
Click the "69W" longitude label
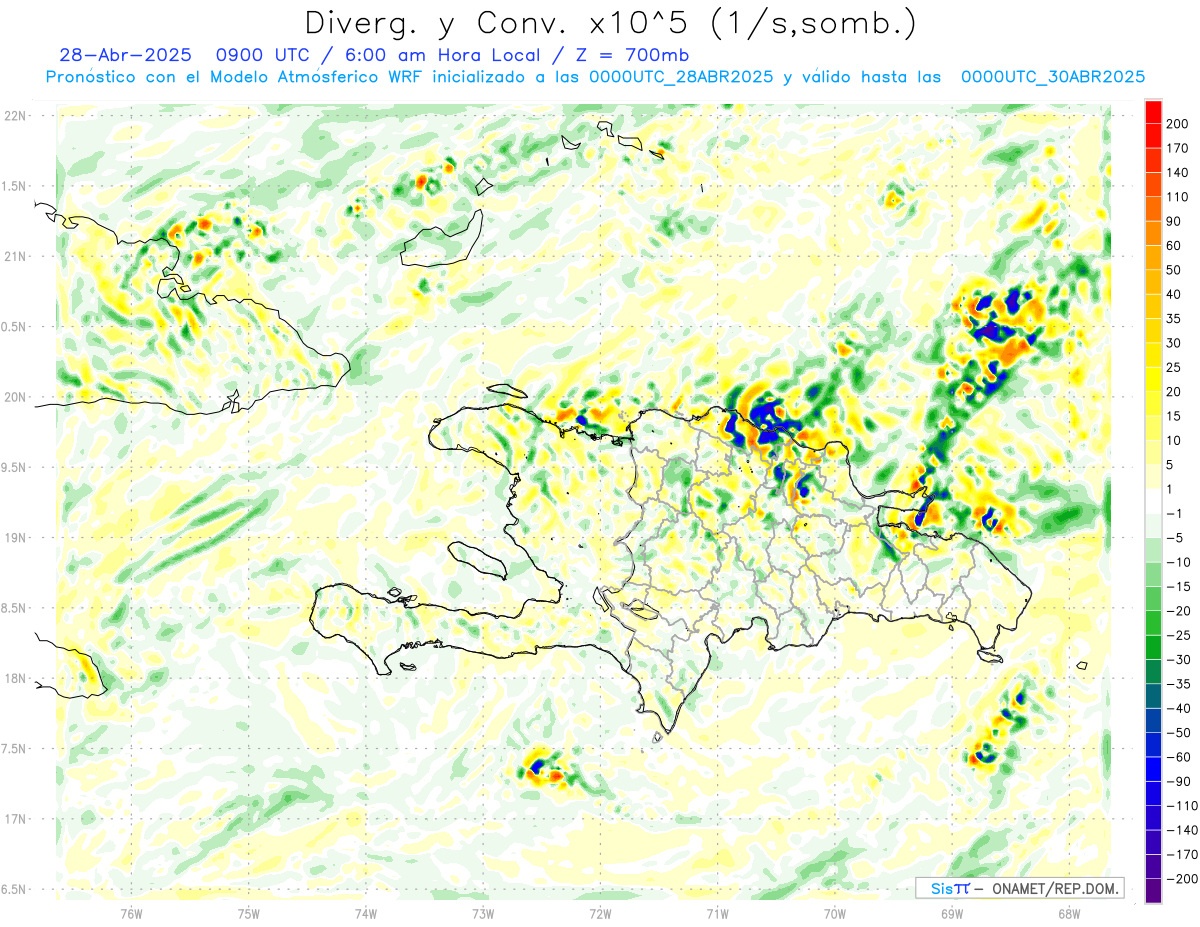click(951, 913)
